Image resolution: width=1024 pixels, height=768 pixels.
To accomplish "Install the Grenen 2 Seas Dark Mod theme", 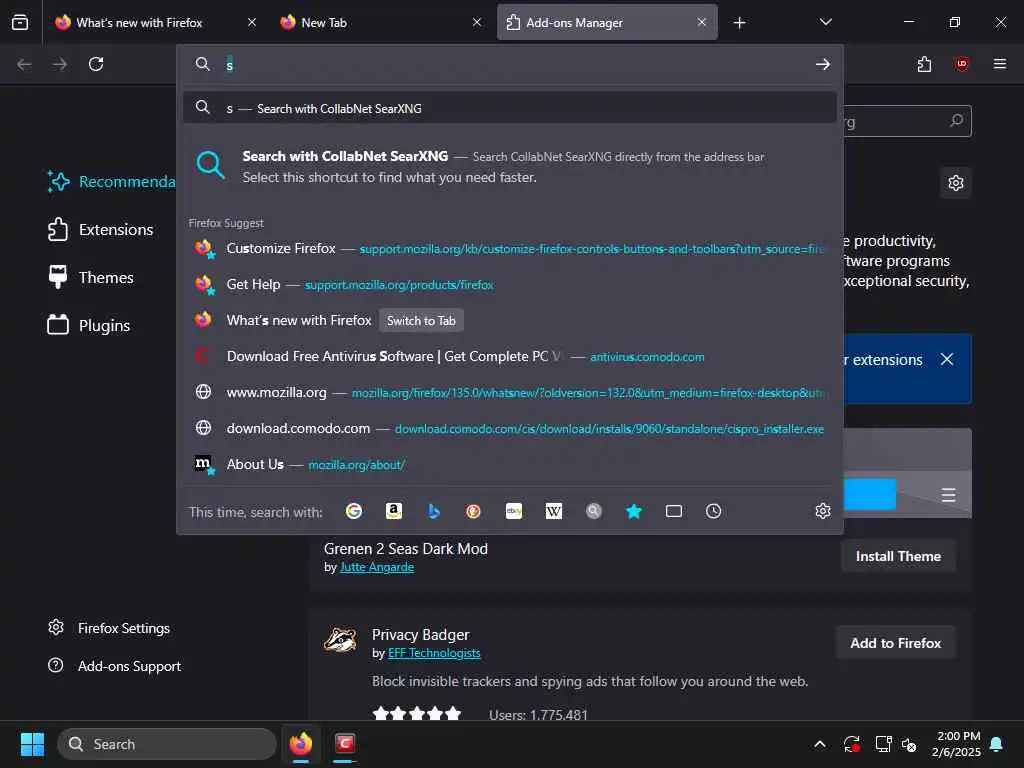I will 898,556.
